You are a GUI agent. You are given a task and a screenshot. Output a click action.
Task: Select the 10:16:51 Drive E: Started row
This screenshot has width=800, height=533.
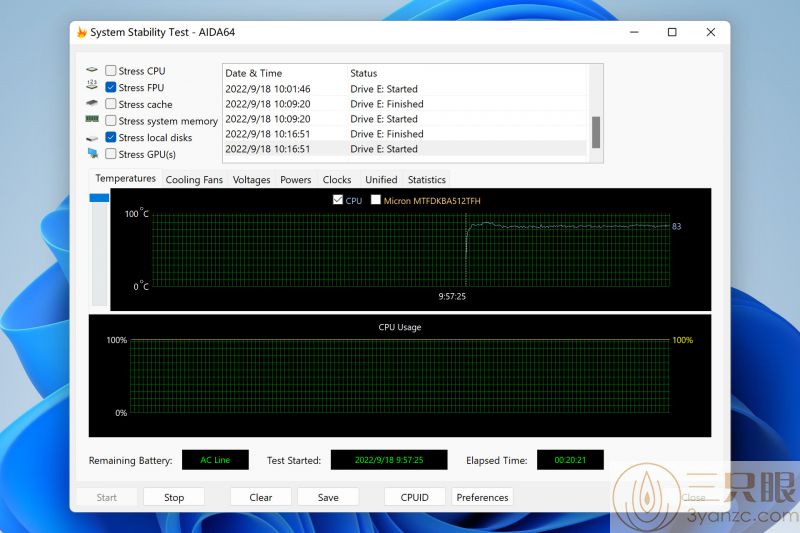pyautogui.click(x=405, y=149)
